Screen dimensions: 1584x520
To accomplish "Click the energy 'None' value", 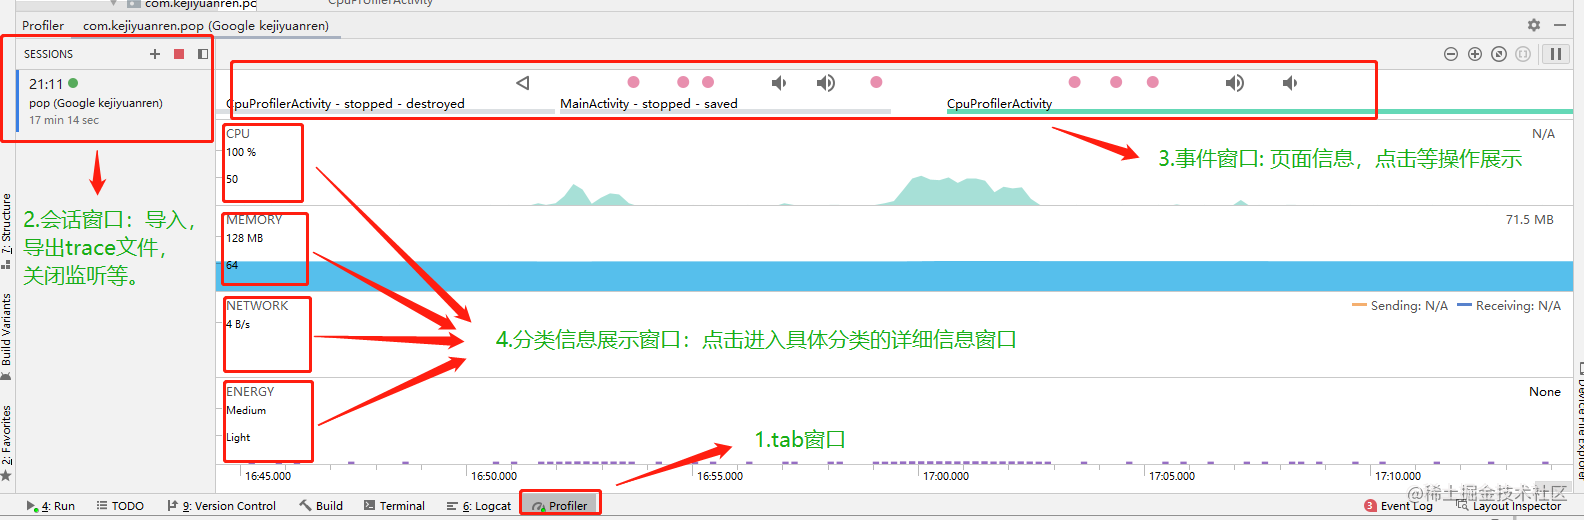I will 1545,392.
